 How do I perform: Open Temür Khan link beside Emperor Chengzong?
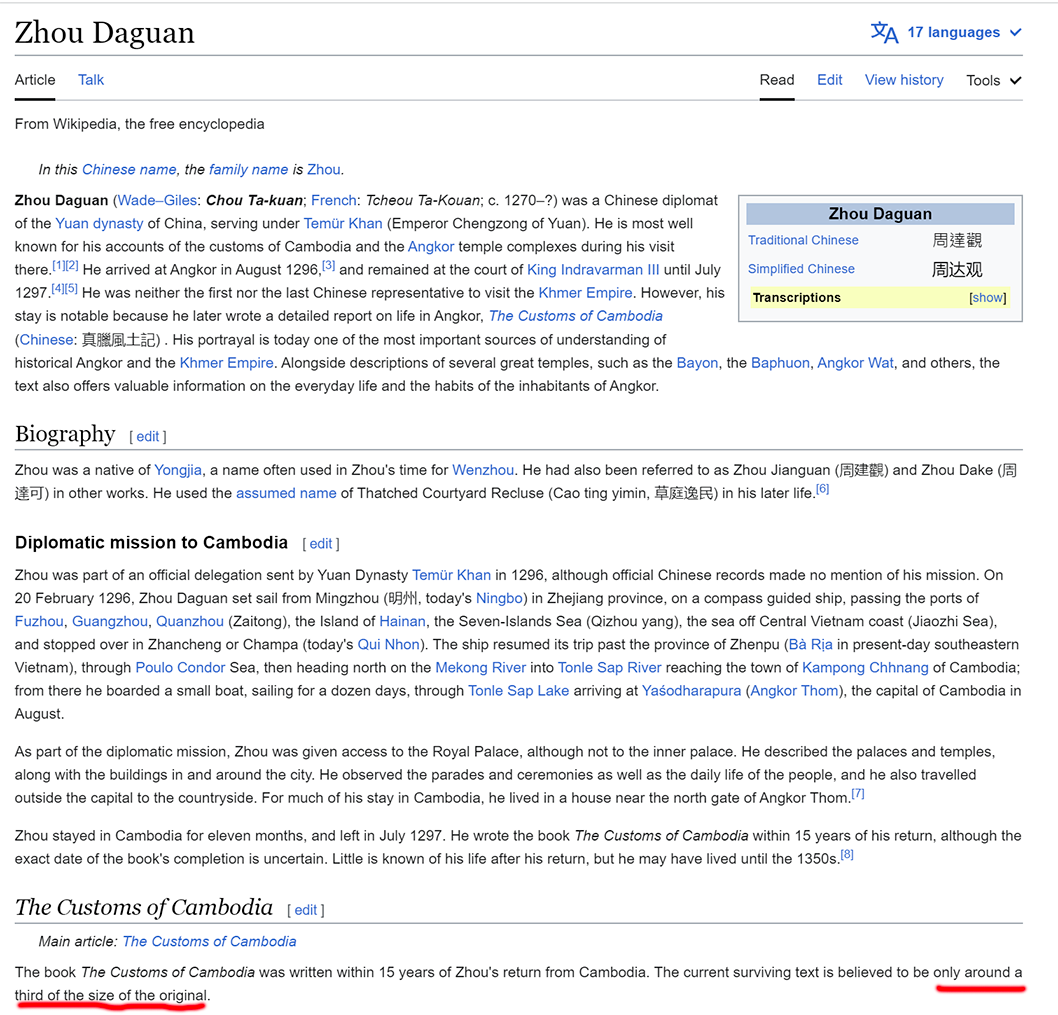pyautogui.click(x=343, y=223)
